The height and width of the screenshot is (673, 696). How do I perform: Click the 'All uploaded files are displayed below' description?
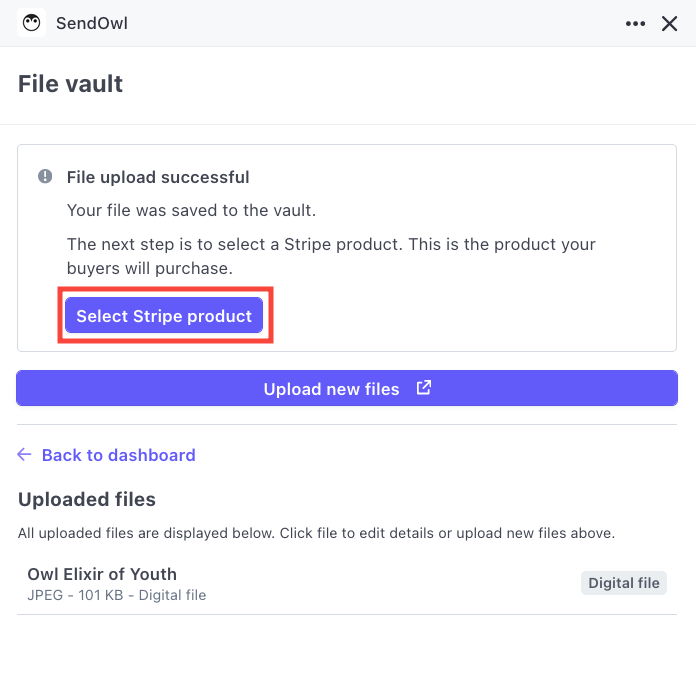(316, 533)
